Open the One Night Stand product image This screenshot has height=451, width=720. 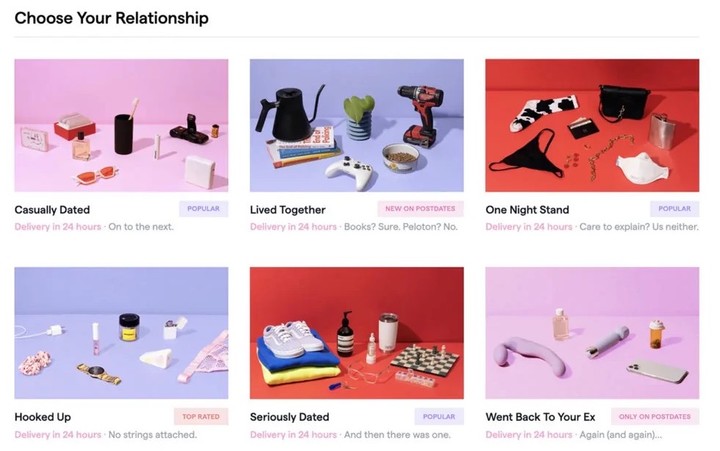[x=592, y=125]
